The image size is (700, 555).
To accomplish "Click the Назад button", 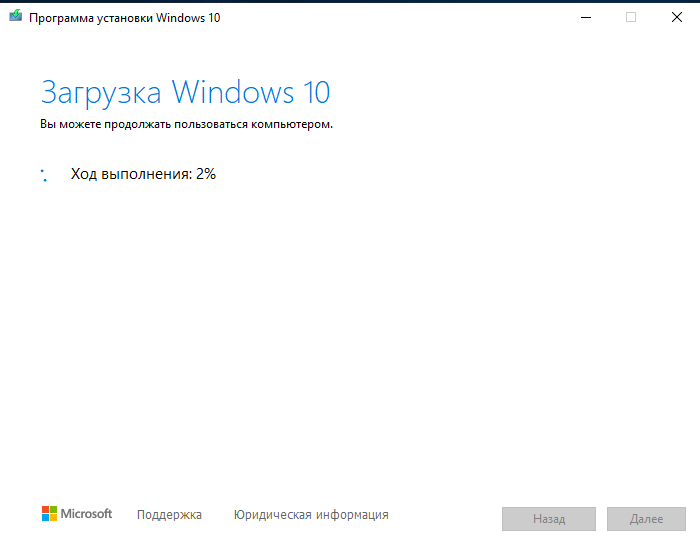I will (549, 519).
